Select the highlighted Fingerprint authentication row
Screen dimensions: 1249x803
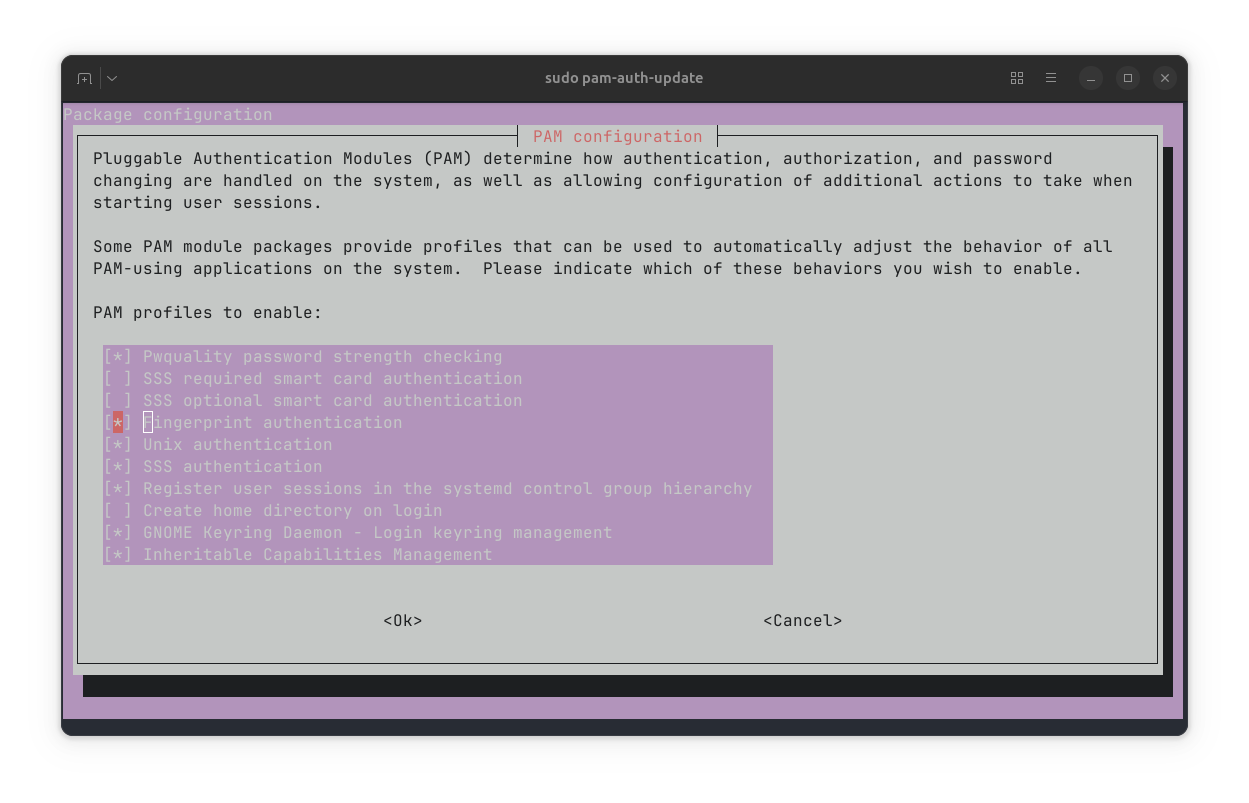coord(273,422)
